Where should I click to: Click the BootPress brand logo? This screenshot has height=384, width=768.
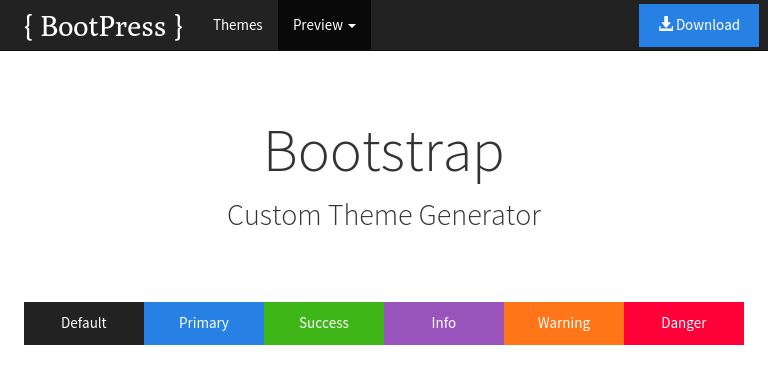(103, 25)
